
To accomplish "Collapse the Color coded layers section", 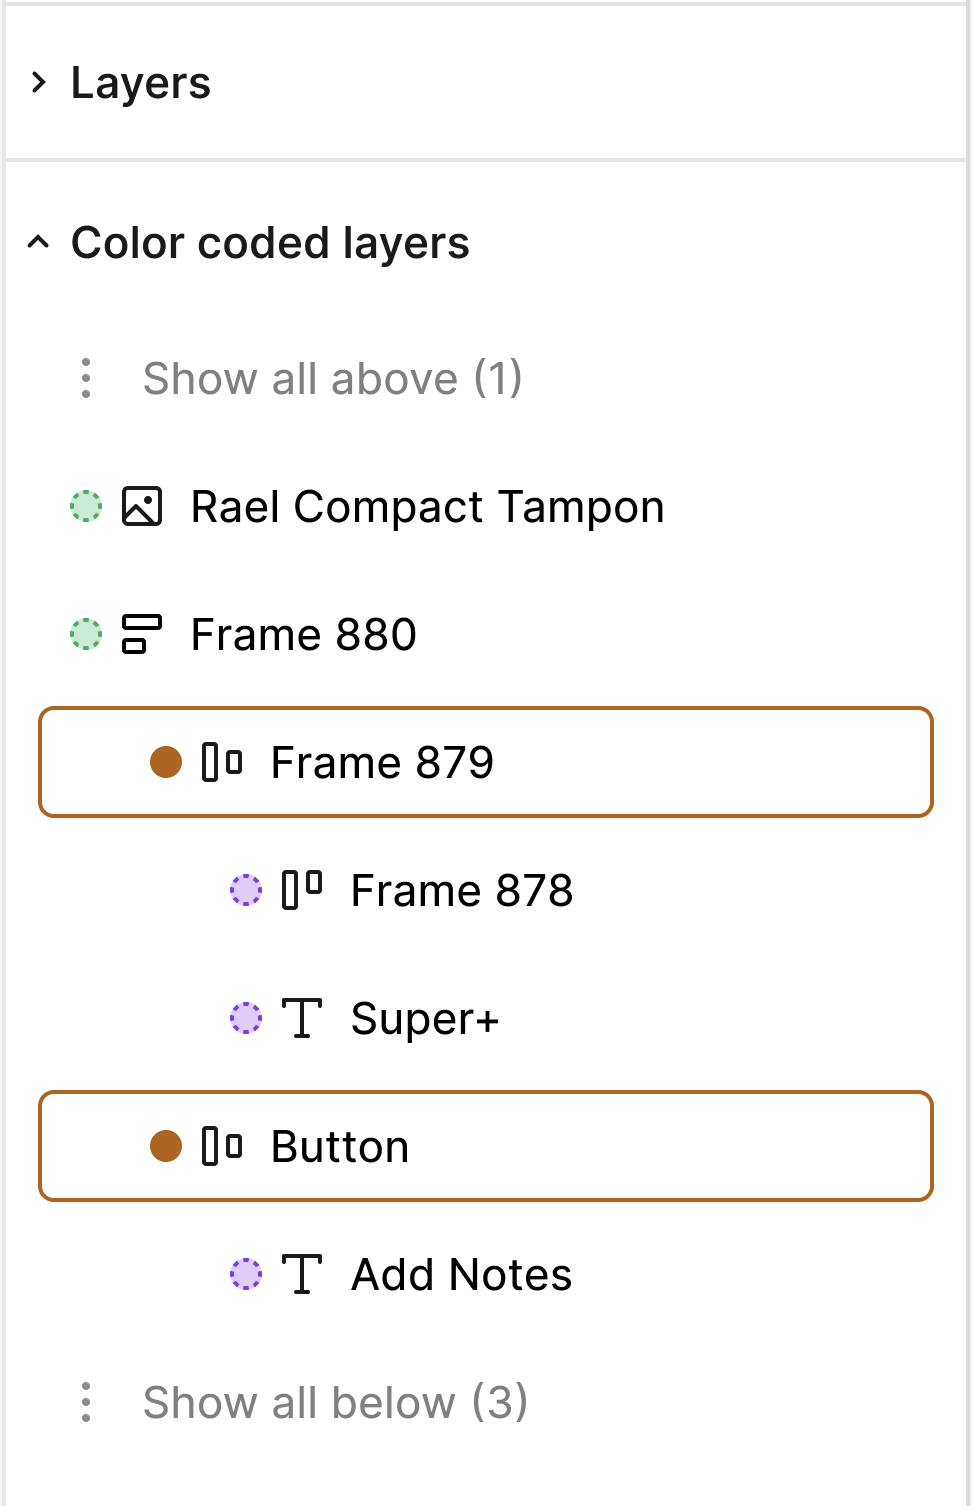I will [38, 242].
